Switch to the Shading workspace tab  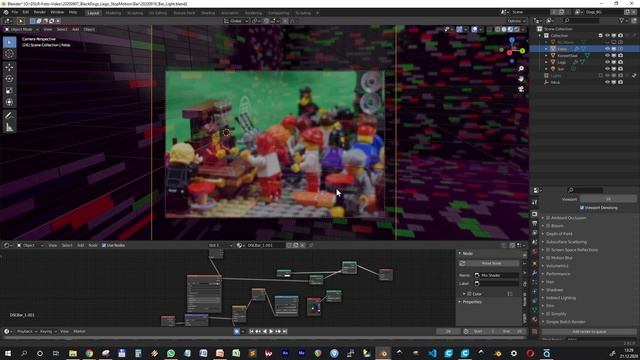tap(208, 13)
